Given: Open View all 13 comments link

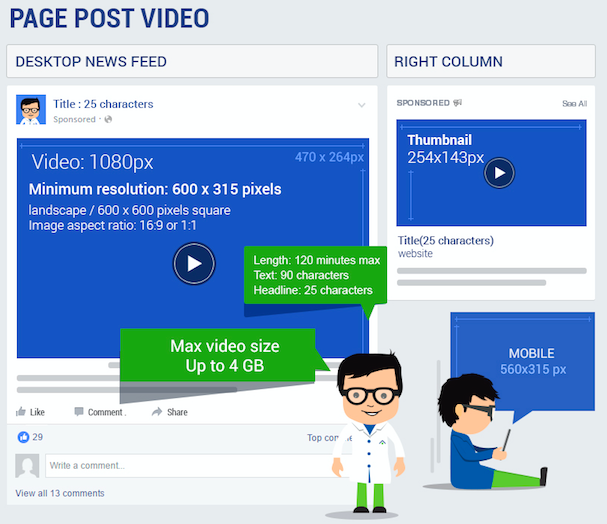Looking at the screenshot, I should 60,493.
